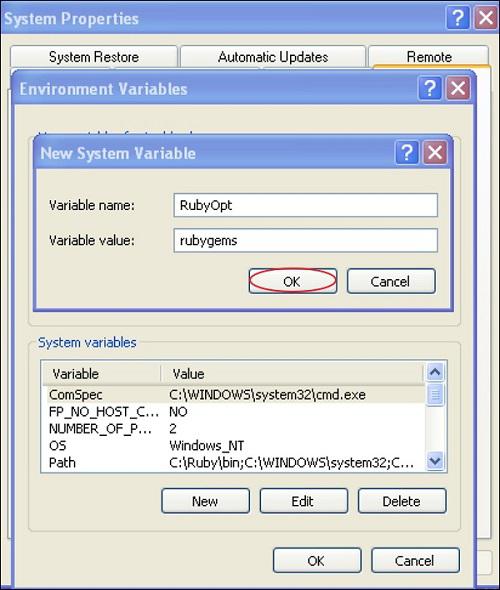Click the Variable column header
The width and height of the screenshot is (500, 590).
pyautogui.click(x=102, y=374)
